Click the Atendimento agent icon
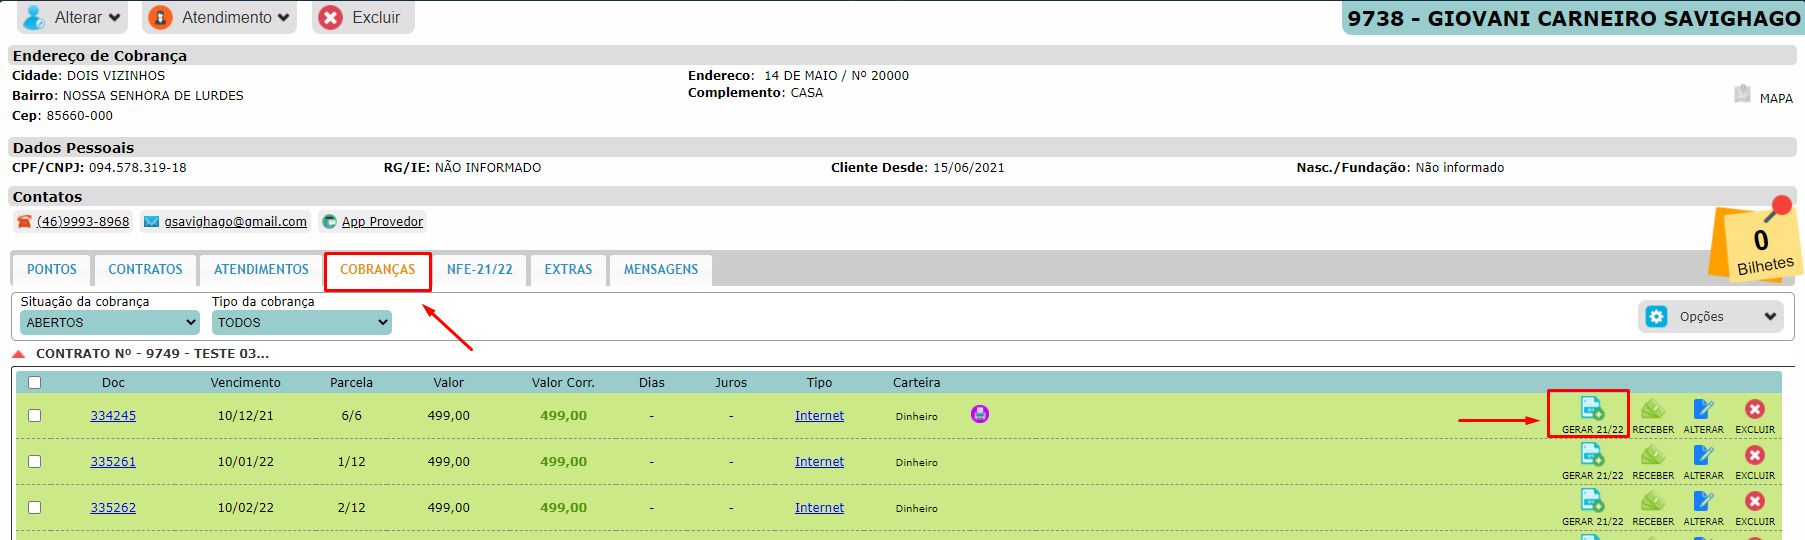 (160, 17)
